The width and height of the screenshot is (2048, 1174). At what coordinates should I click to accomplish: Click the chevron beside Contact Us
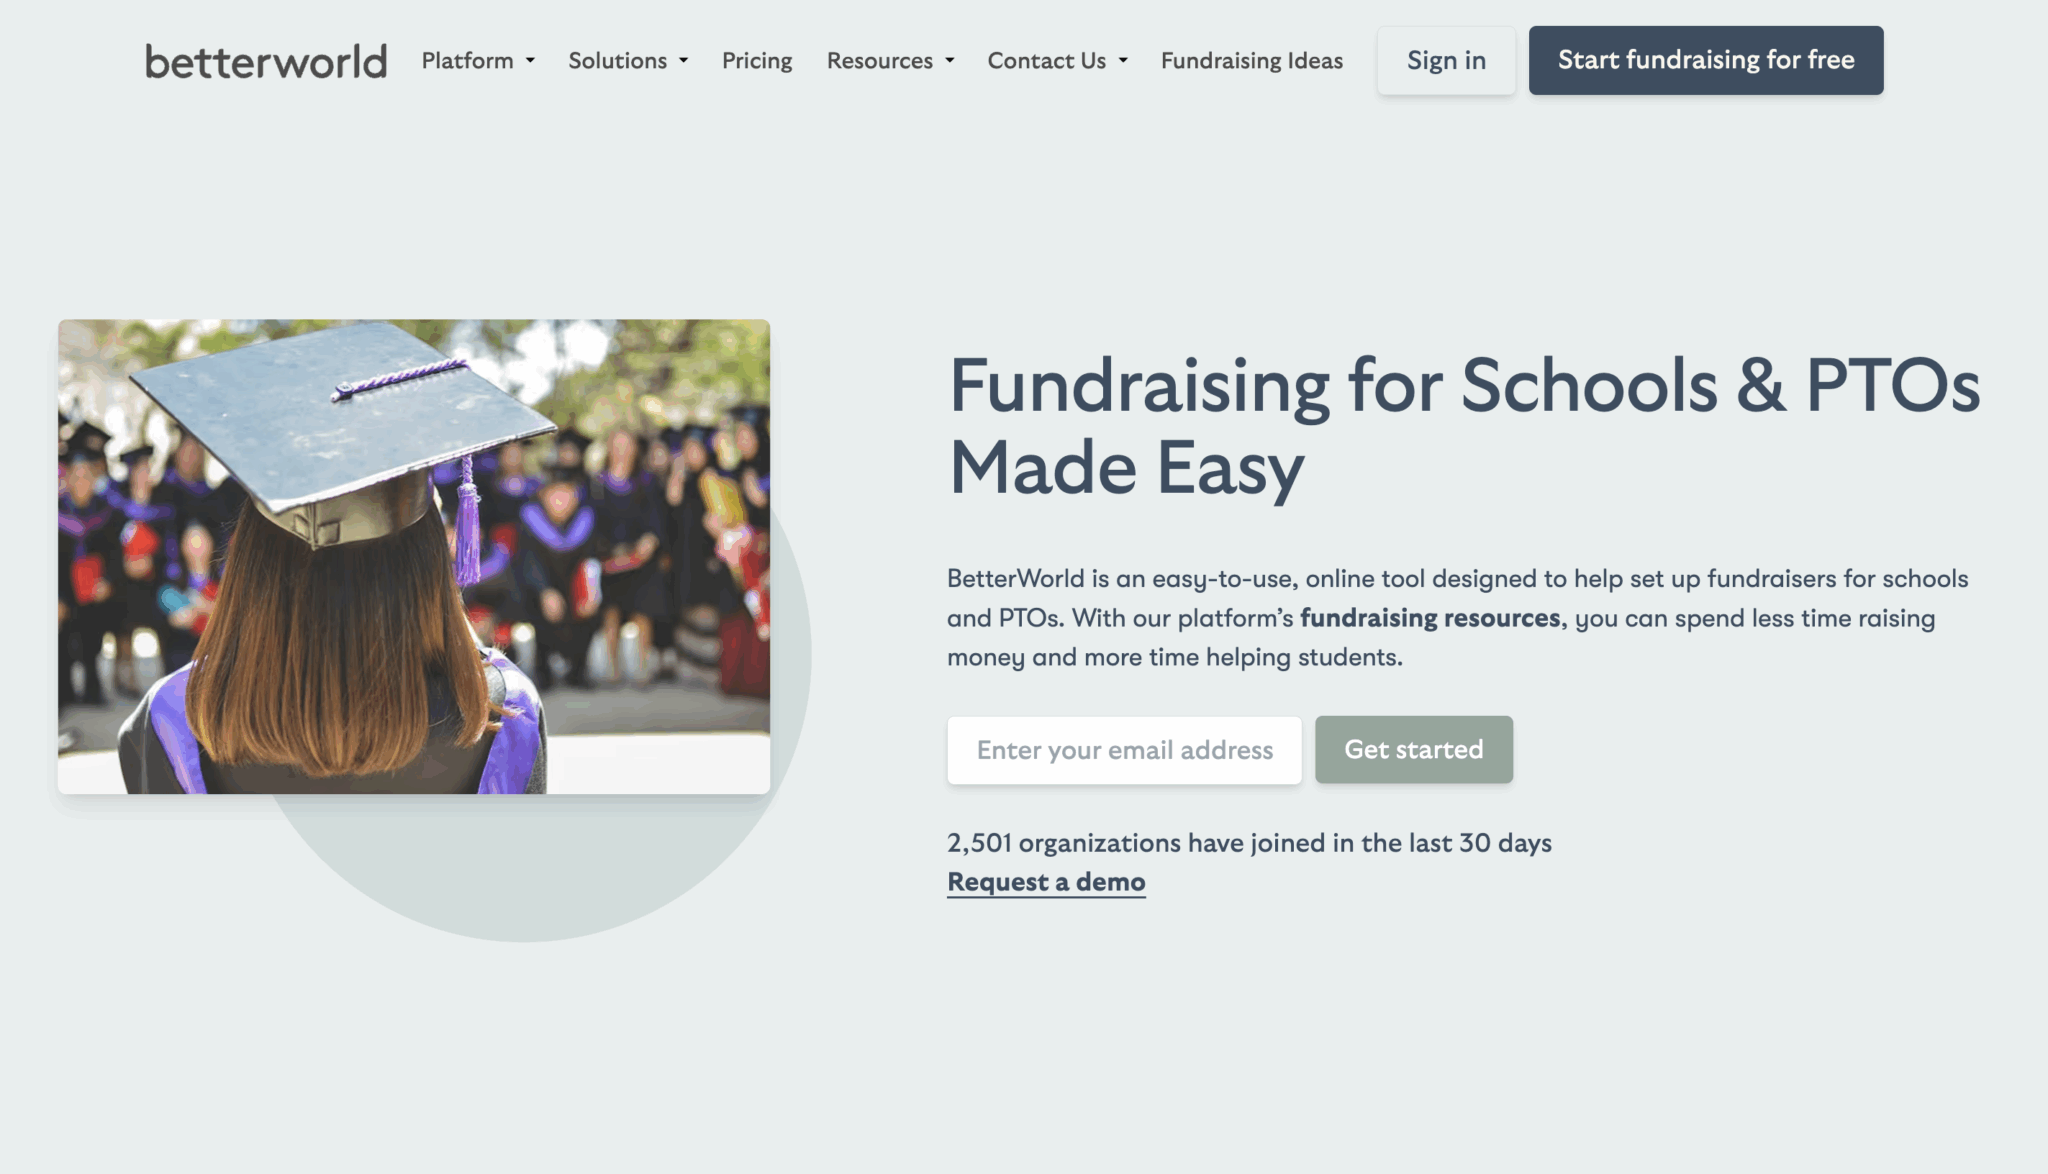pos(1121,62)
